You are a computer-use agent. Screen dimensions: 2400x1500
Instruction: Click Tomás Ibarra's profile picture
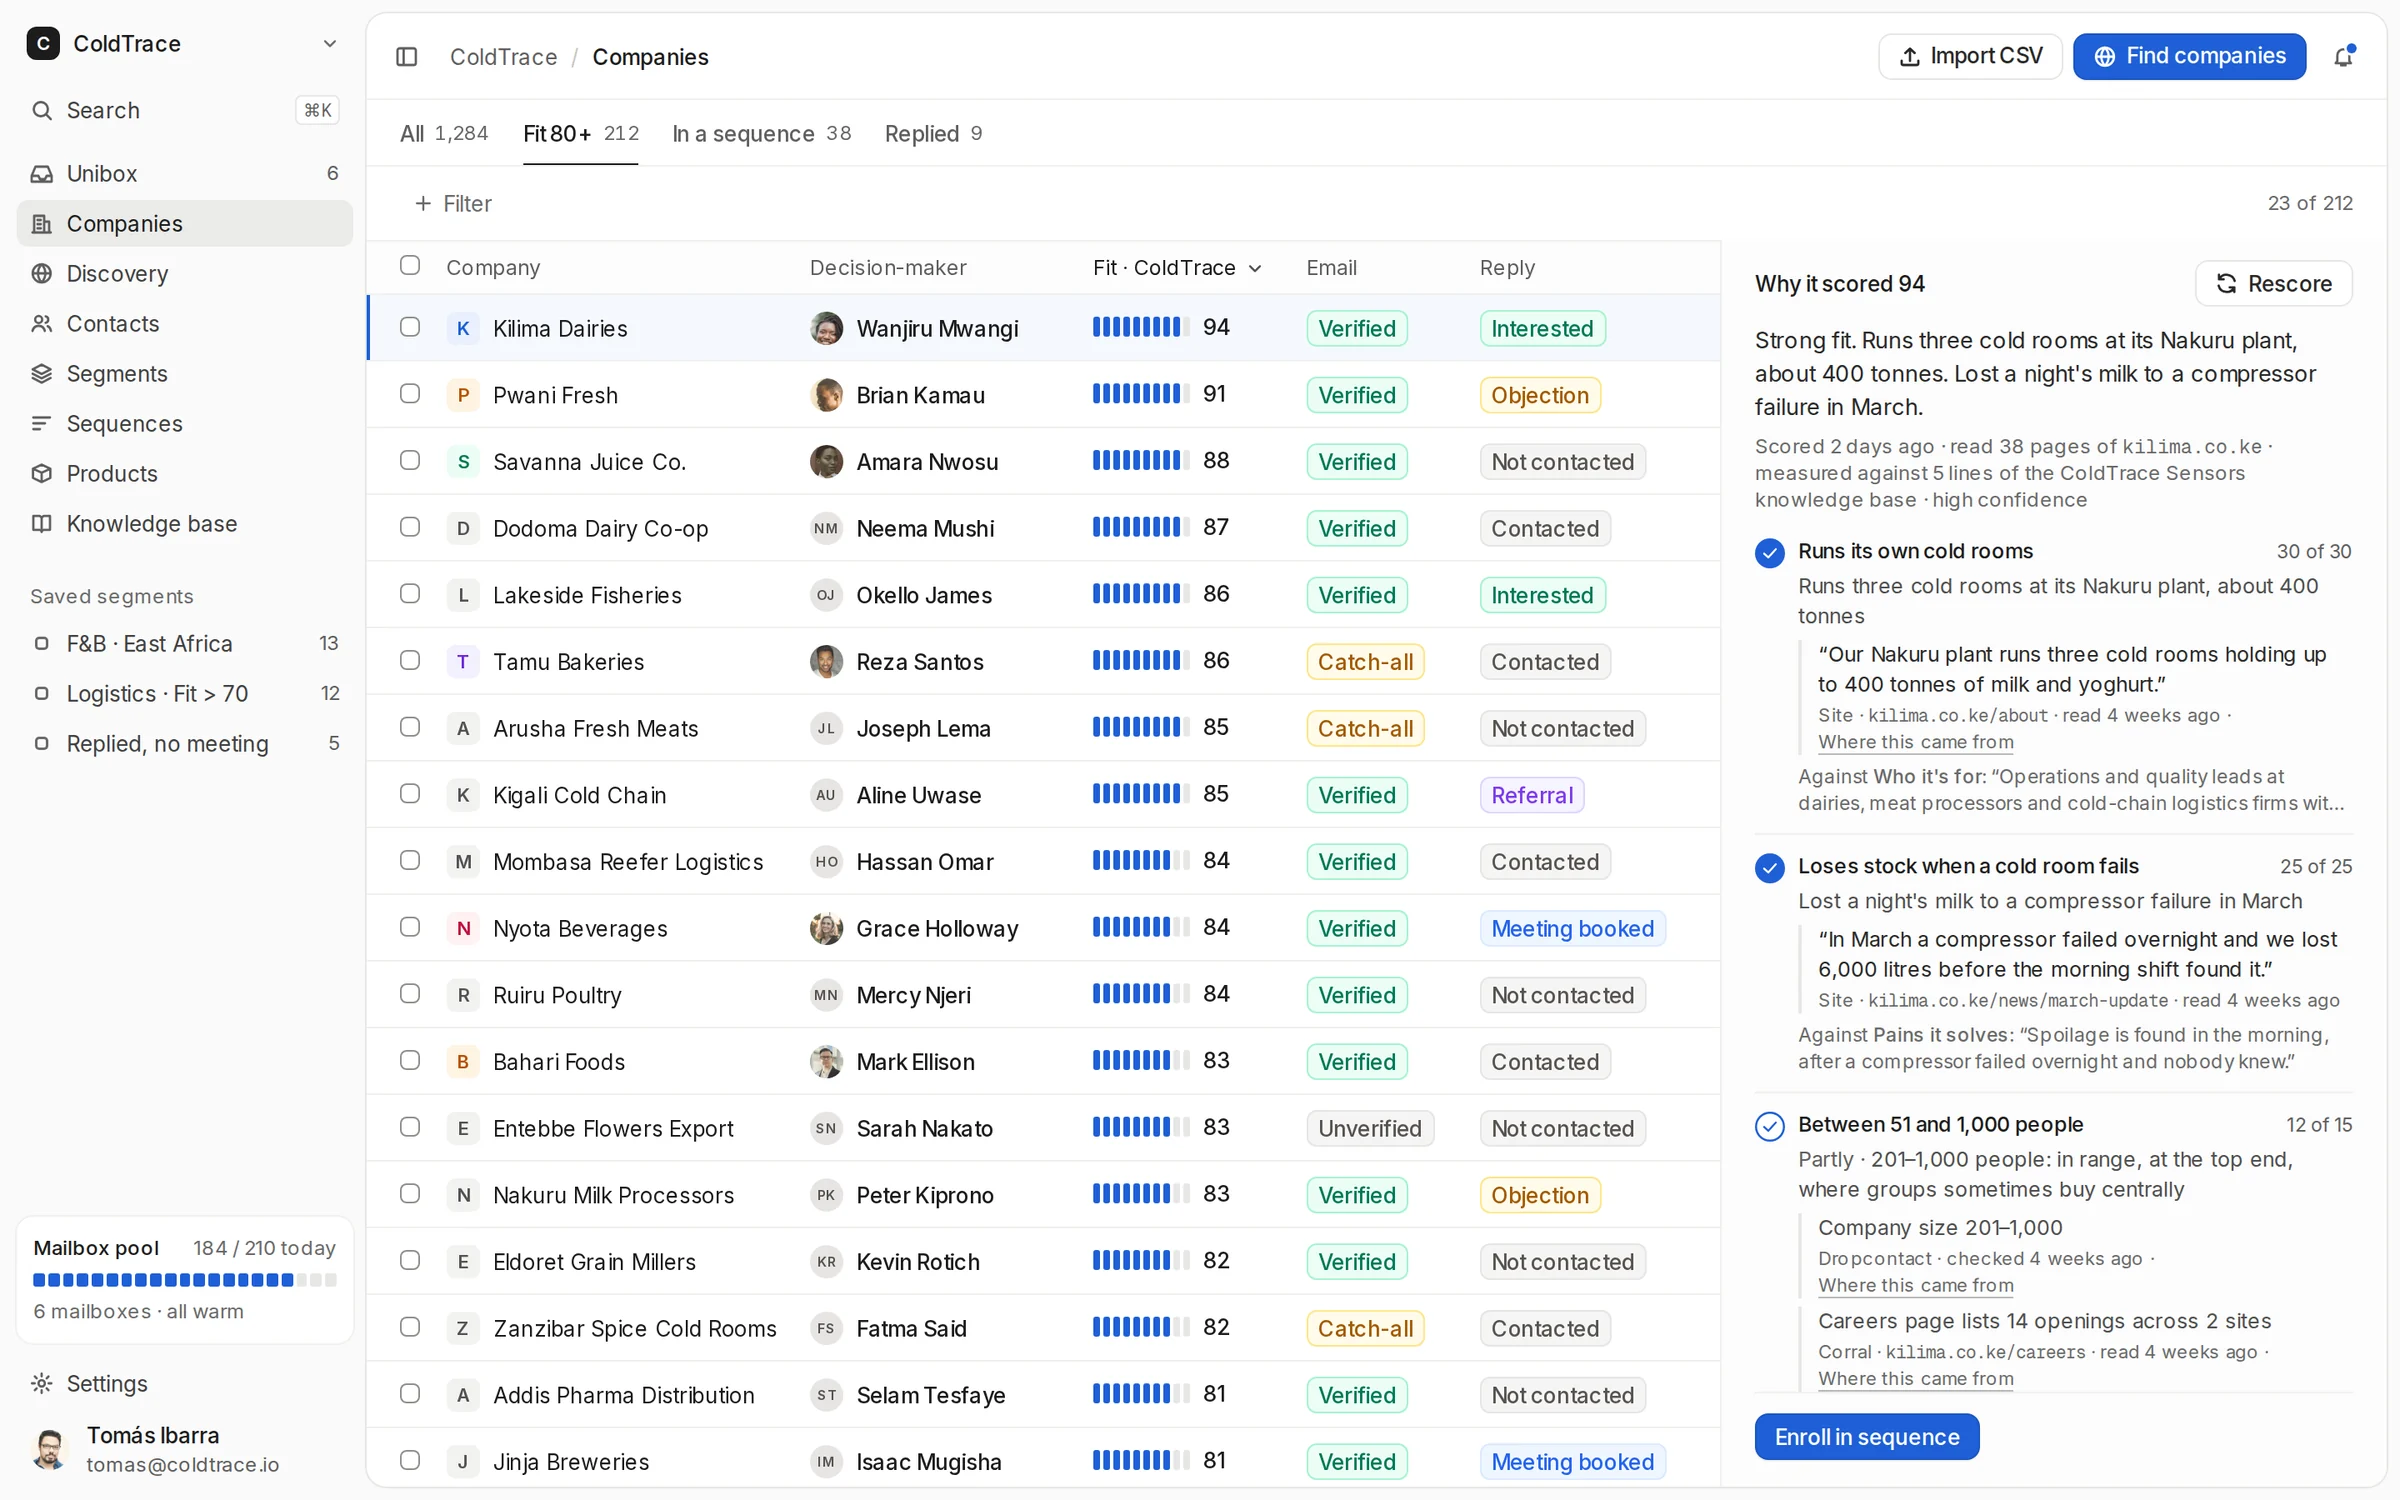(49, 1449)
